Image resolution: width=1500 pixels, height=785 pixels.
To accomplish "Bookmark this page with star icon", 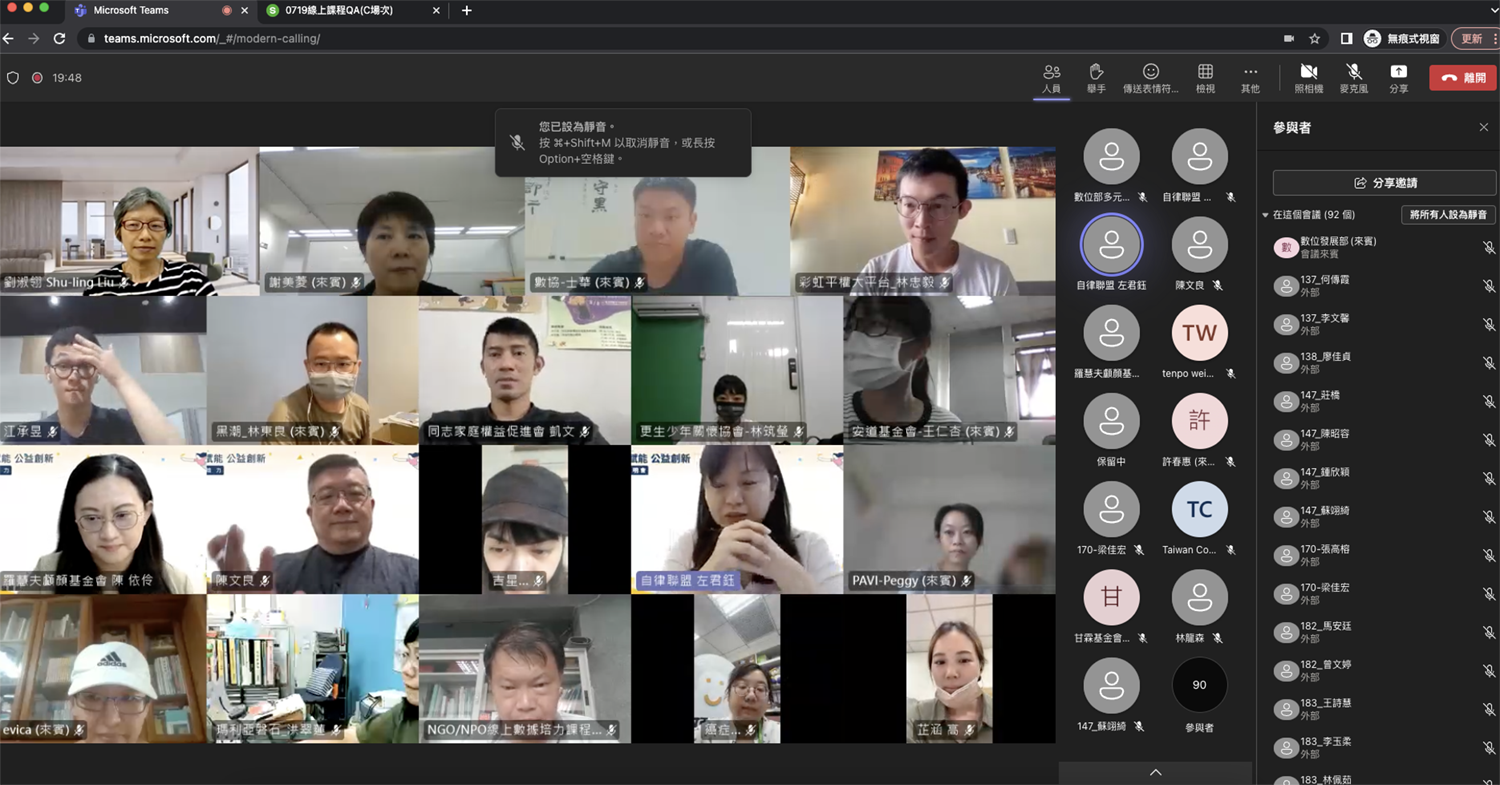I will point(1315,38).
